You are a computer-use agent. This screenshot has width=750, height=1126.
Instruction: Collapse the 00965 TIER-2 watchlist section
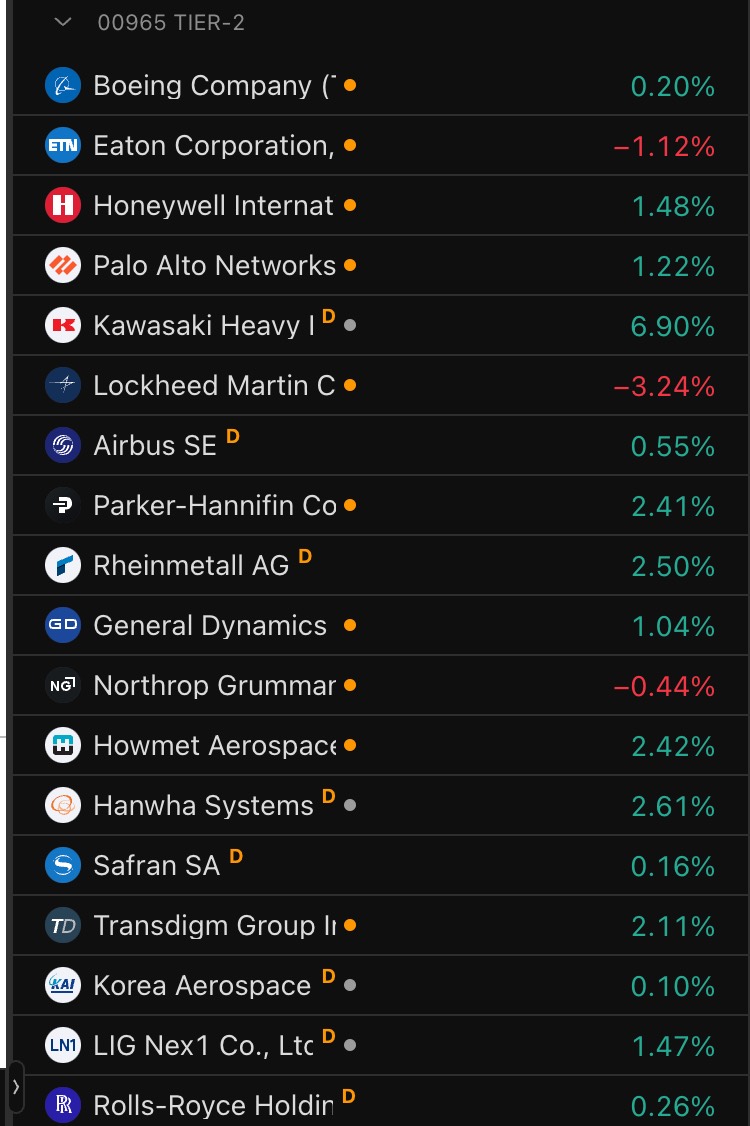64,22
